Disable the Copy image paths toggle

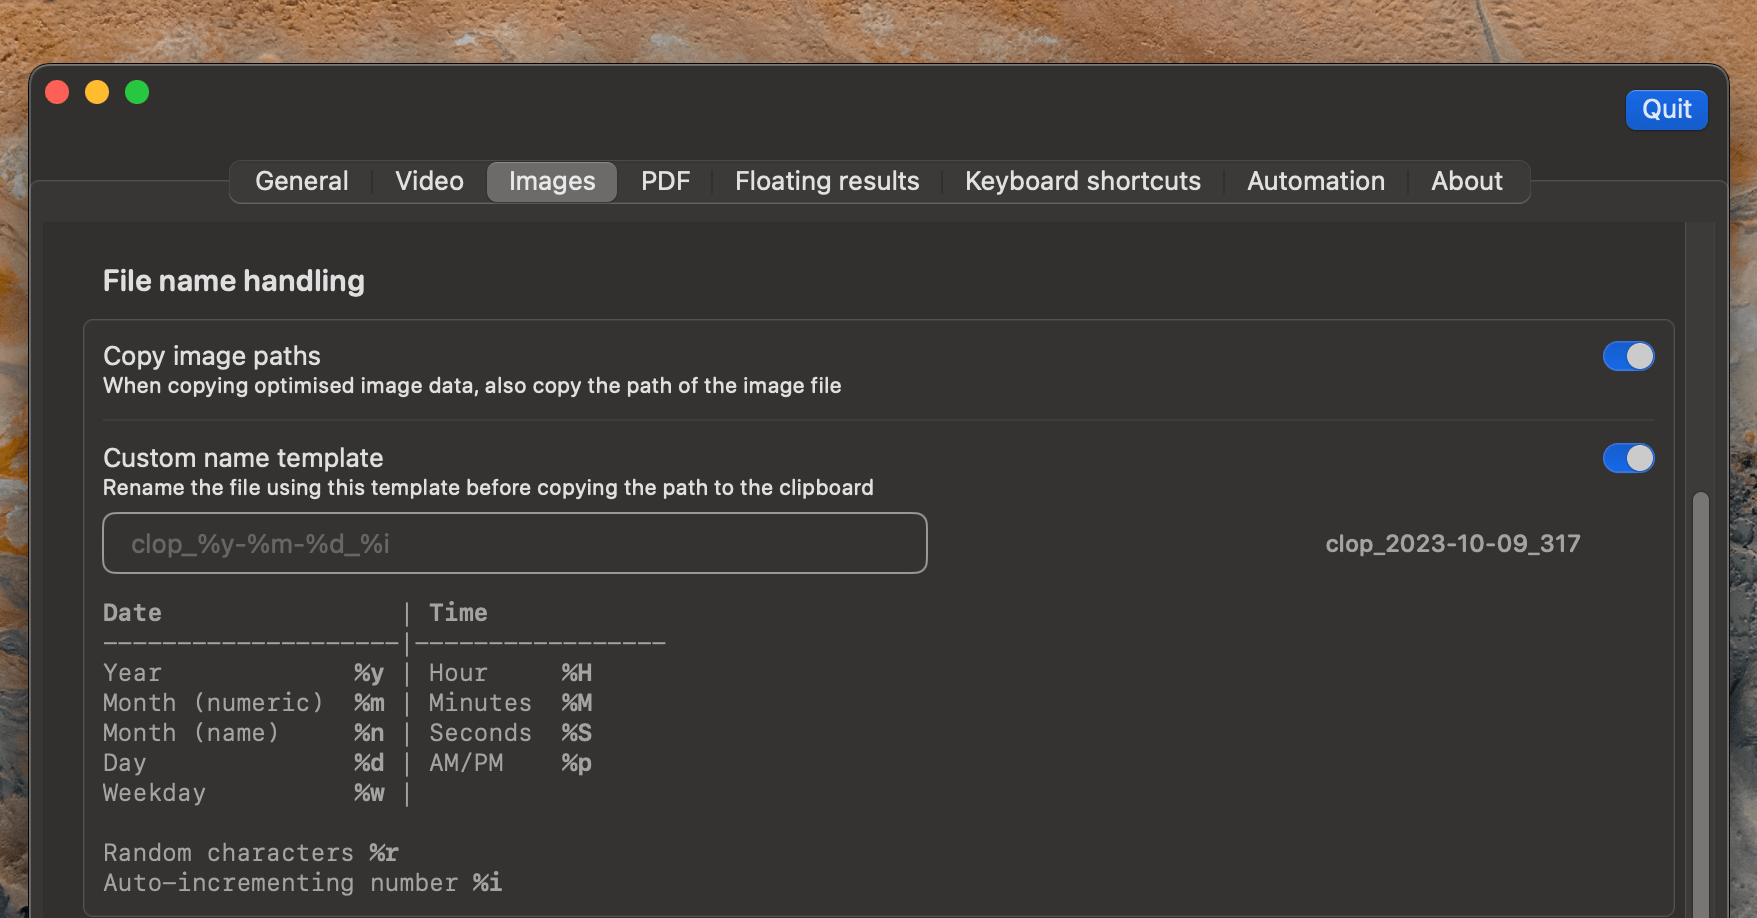click(x=1629, y=356)
